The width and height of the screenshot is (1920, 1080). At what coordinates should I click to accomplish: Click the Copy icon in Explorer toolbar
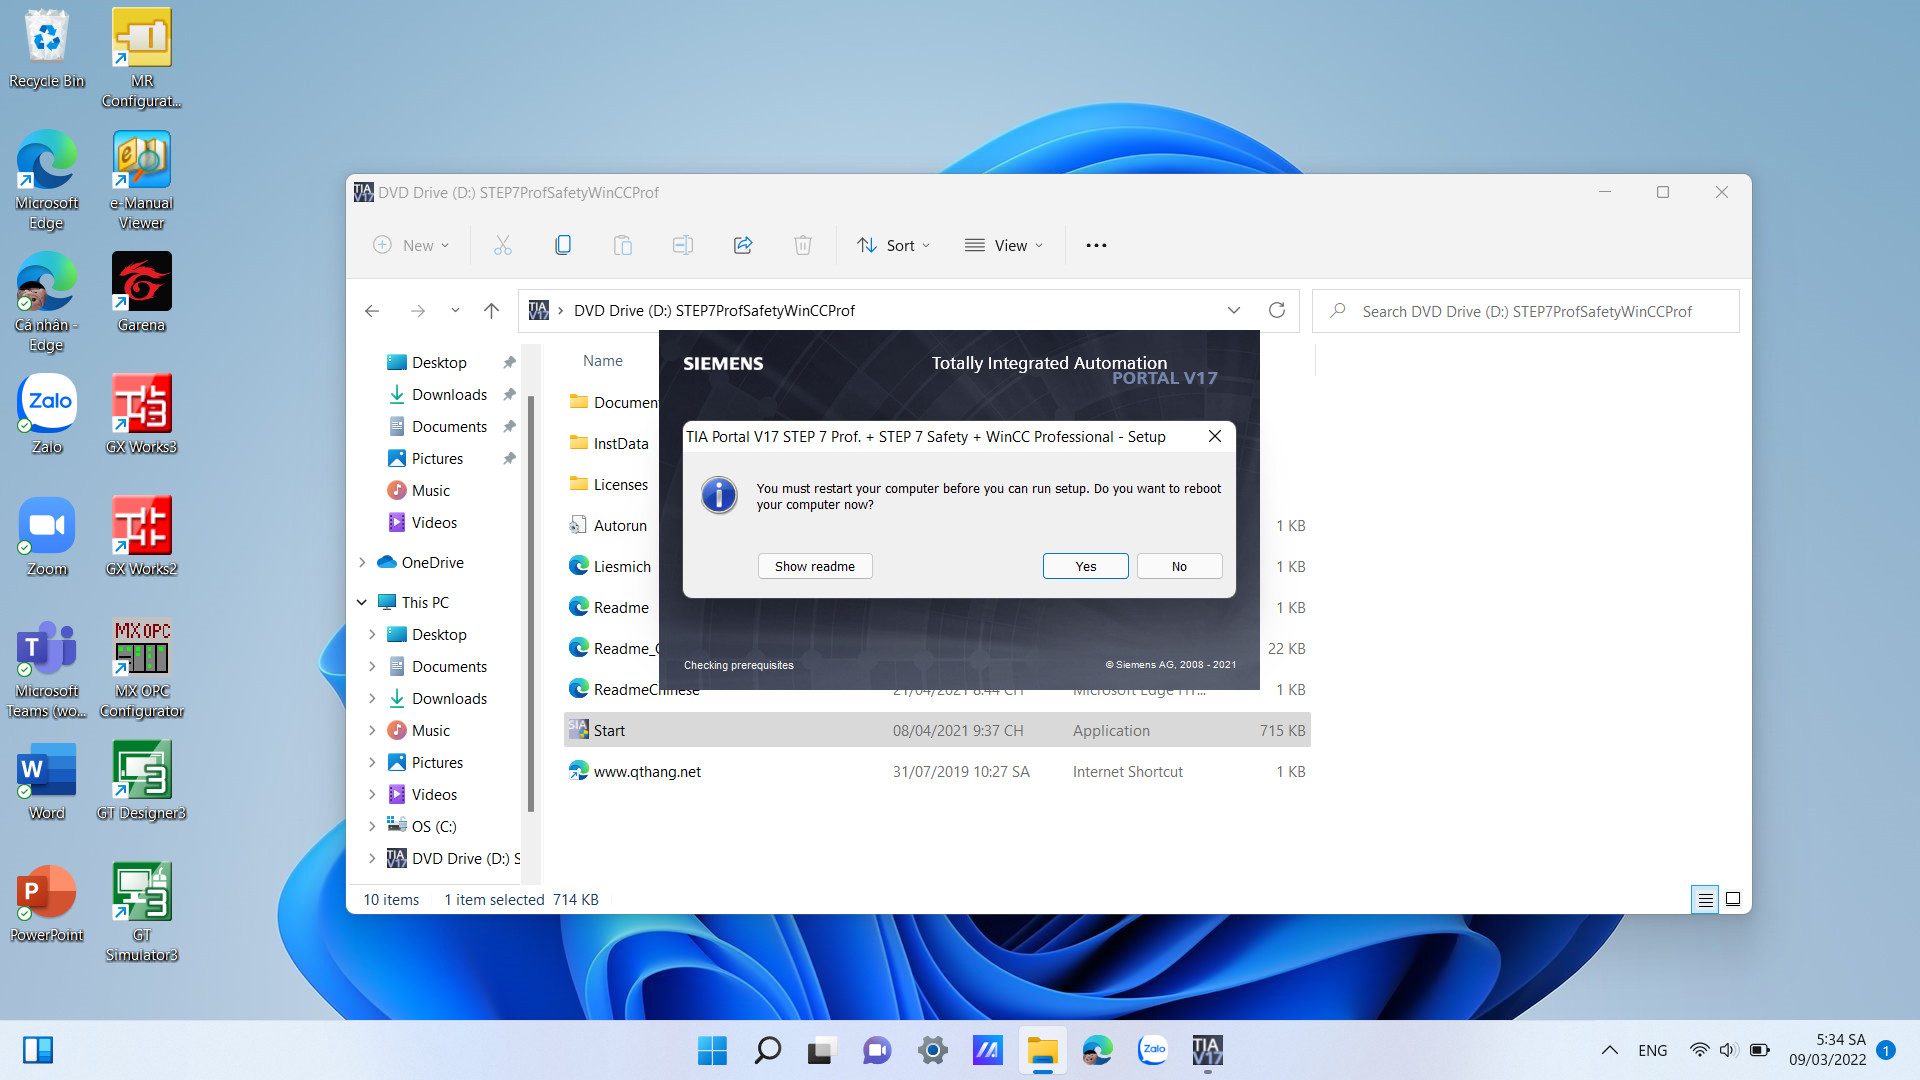point(563,245)
